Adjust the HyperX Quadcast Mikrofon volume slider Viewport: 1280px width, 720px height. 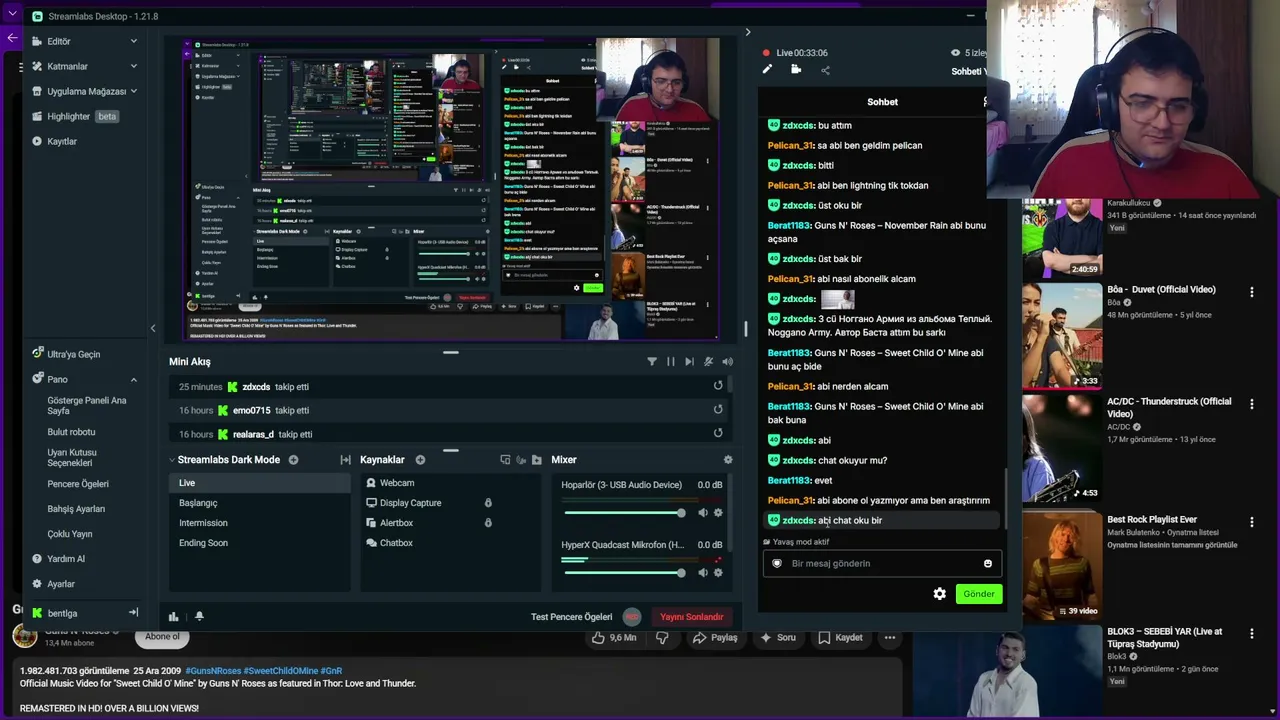[x=625, y=573]
